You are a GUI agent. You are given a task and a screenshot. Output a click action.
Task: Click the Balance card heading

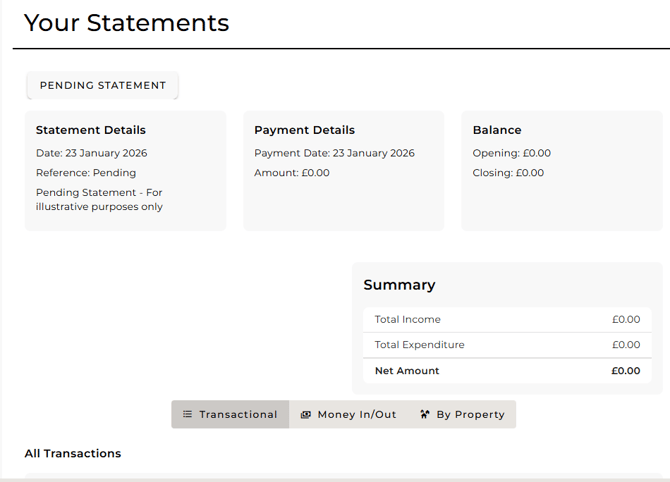497,130
